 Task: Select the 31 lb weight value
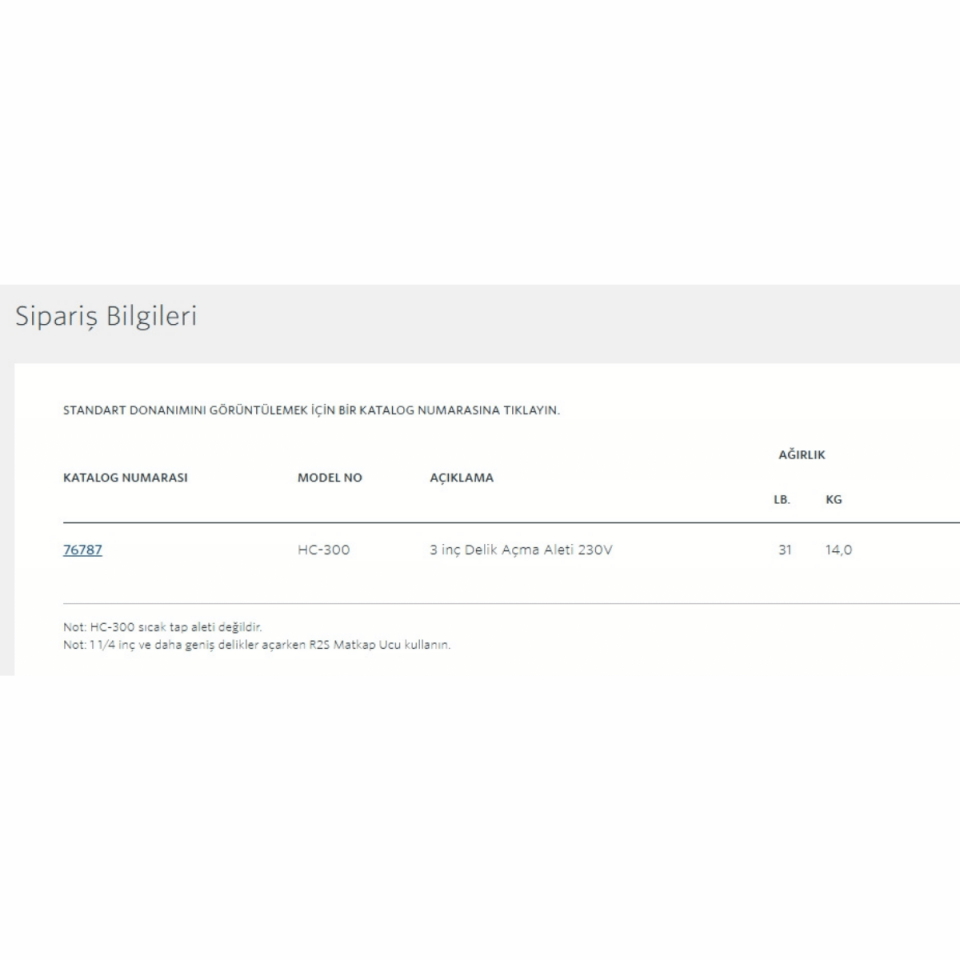(x=784, y=549)
